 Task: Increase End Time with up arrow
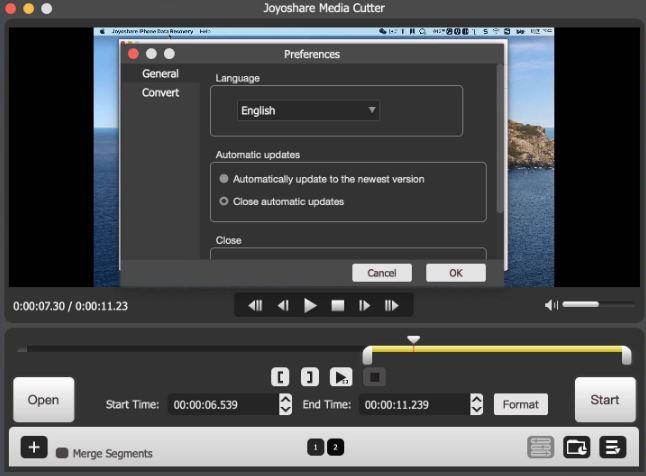pyautogui.click(x=477, y=399)
